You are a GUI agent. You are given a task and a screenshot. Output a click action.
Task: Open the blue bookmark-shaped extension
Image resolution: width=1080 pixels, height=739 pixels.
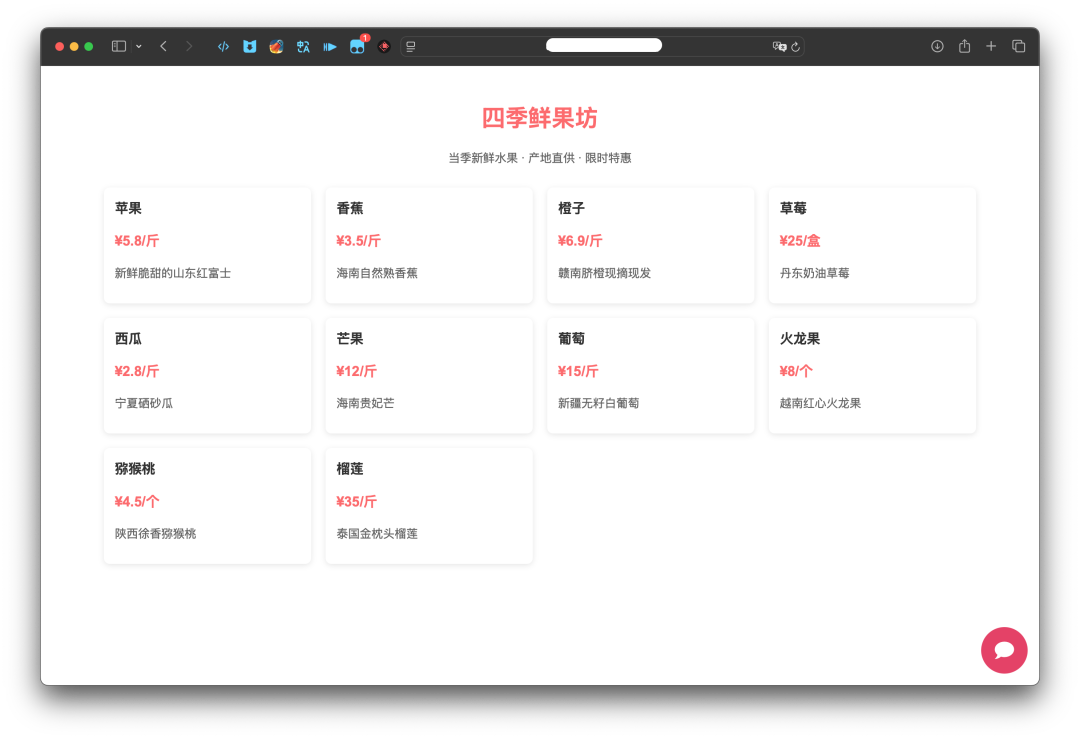tap(249, 45)
